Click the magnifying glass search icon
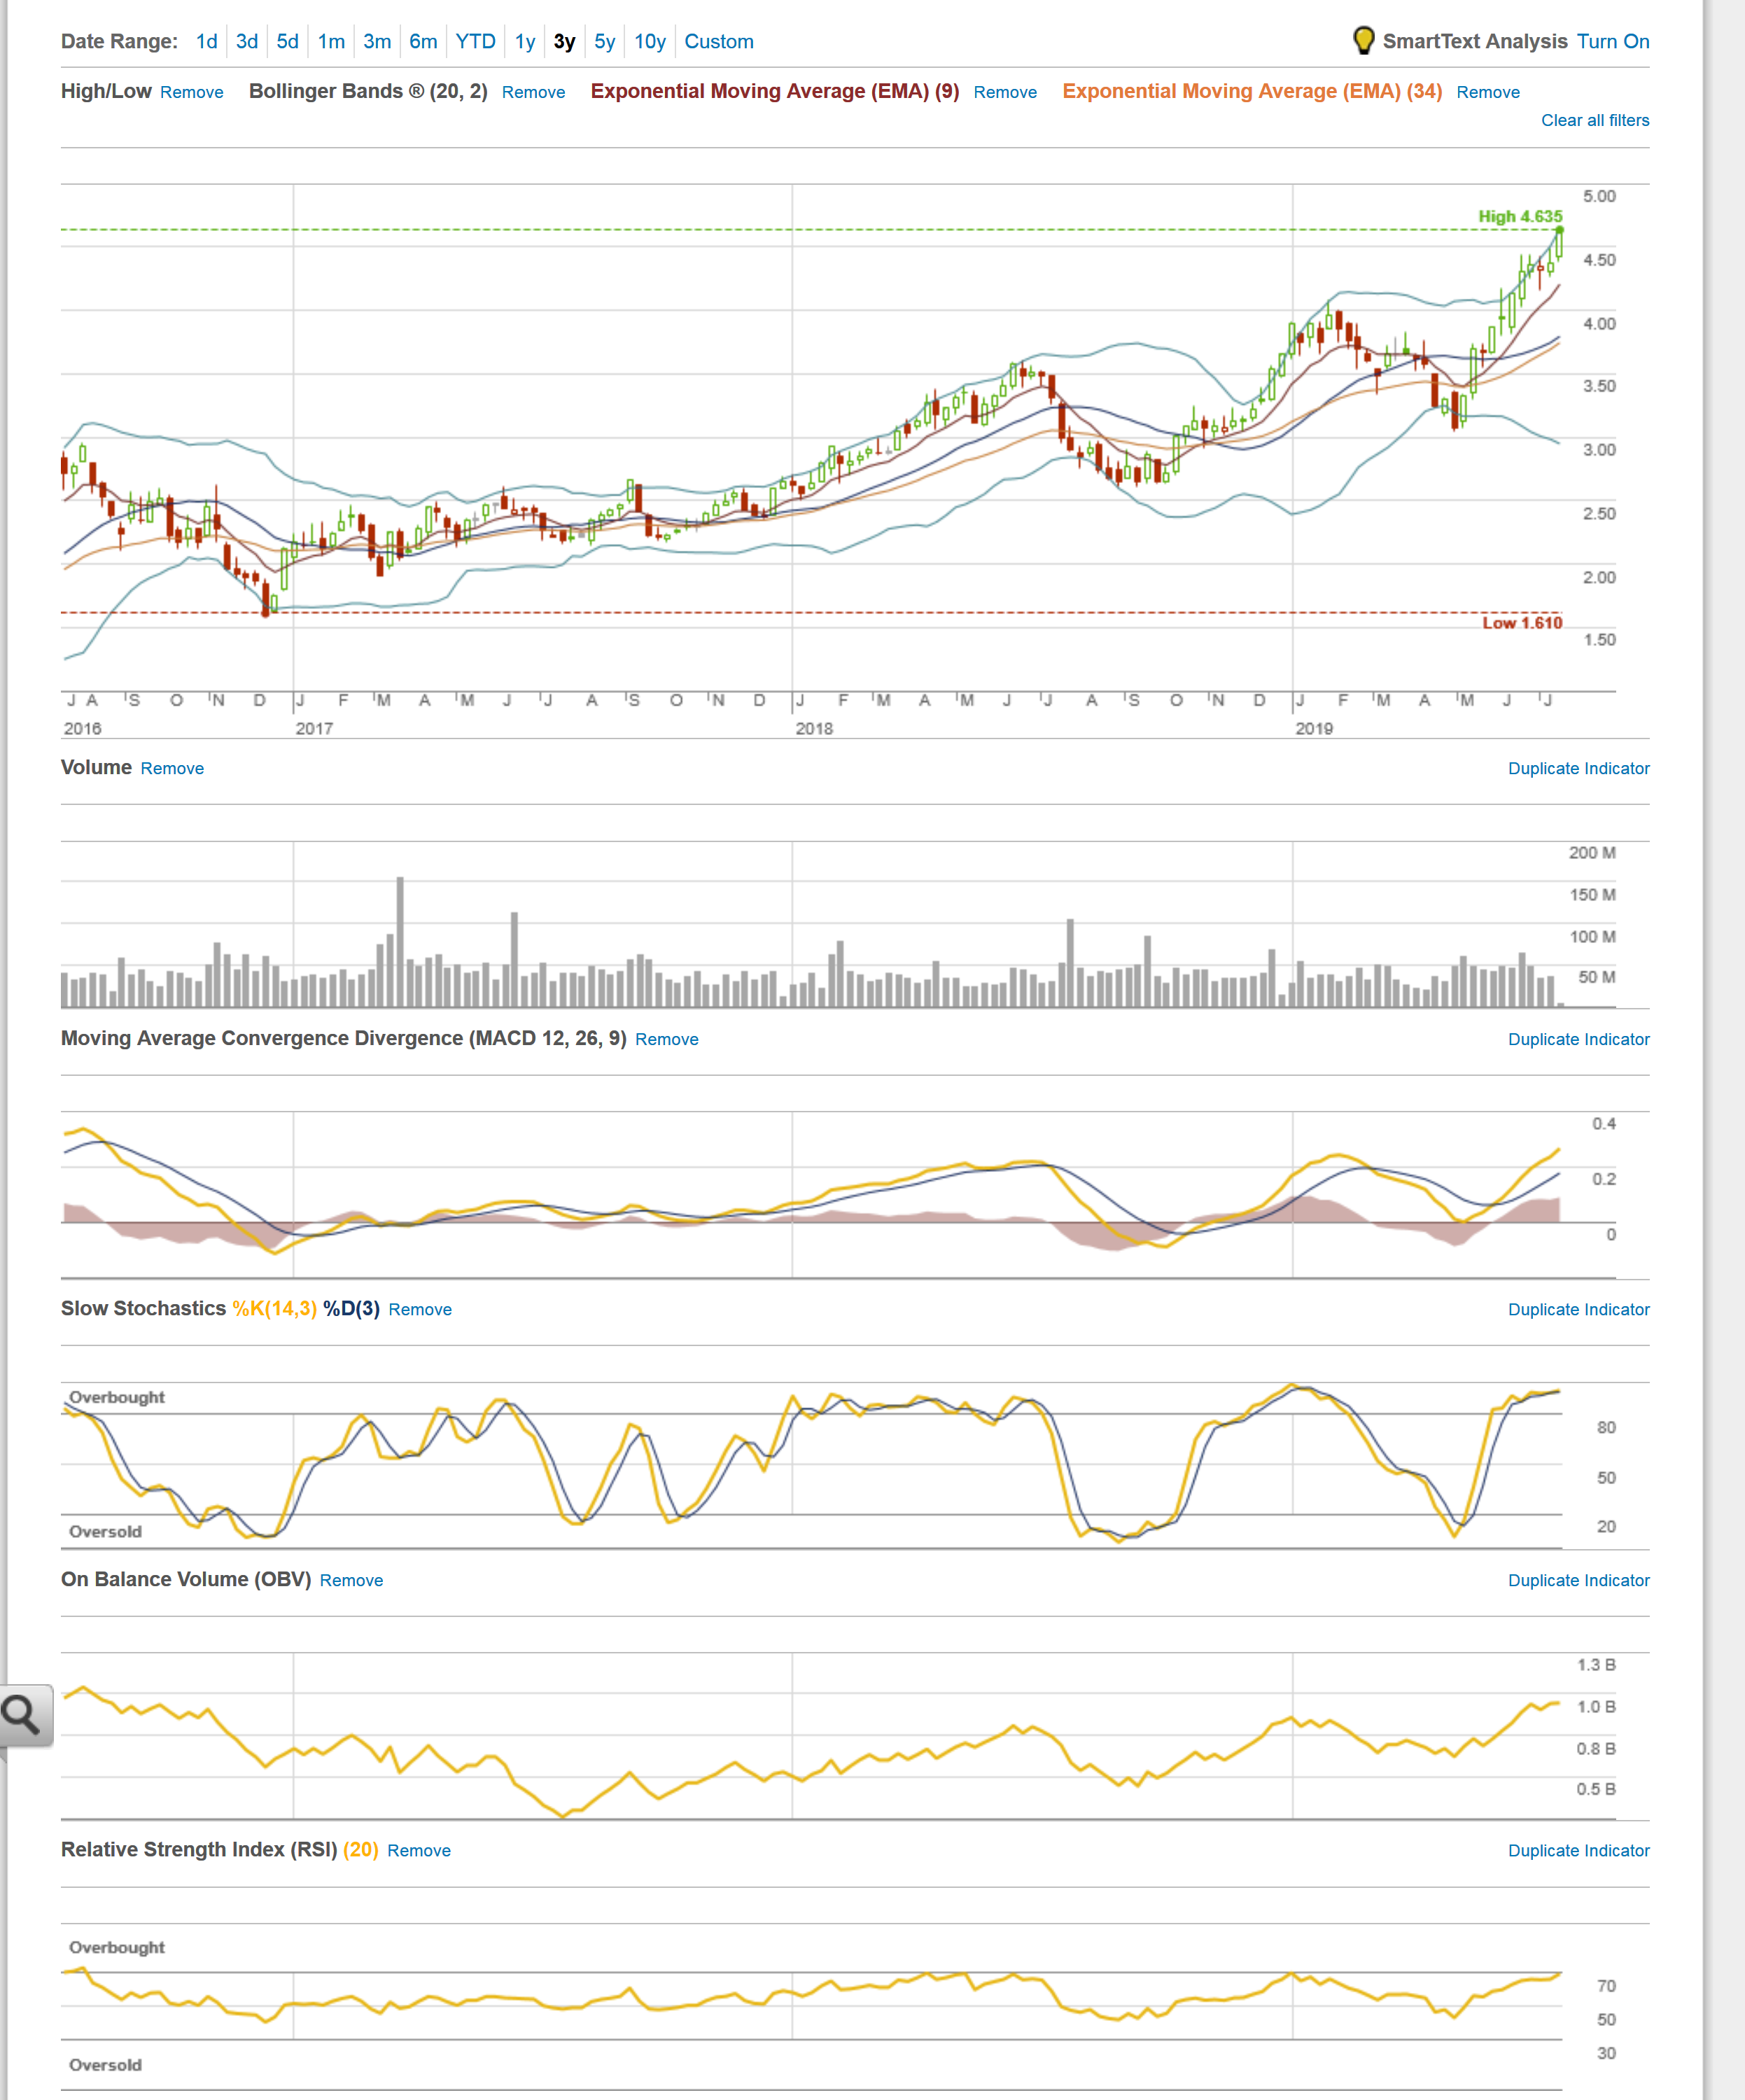Screen dimensions: 1745x2100 click(x=21, y=1714)
